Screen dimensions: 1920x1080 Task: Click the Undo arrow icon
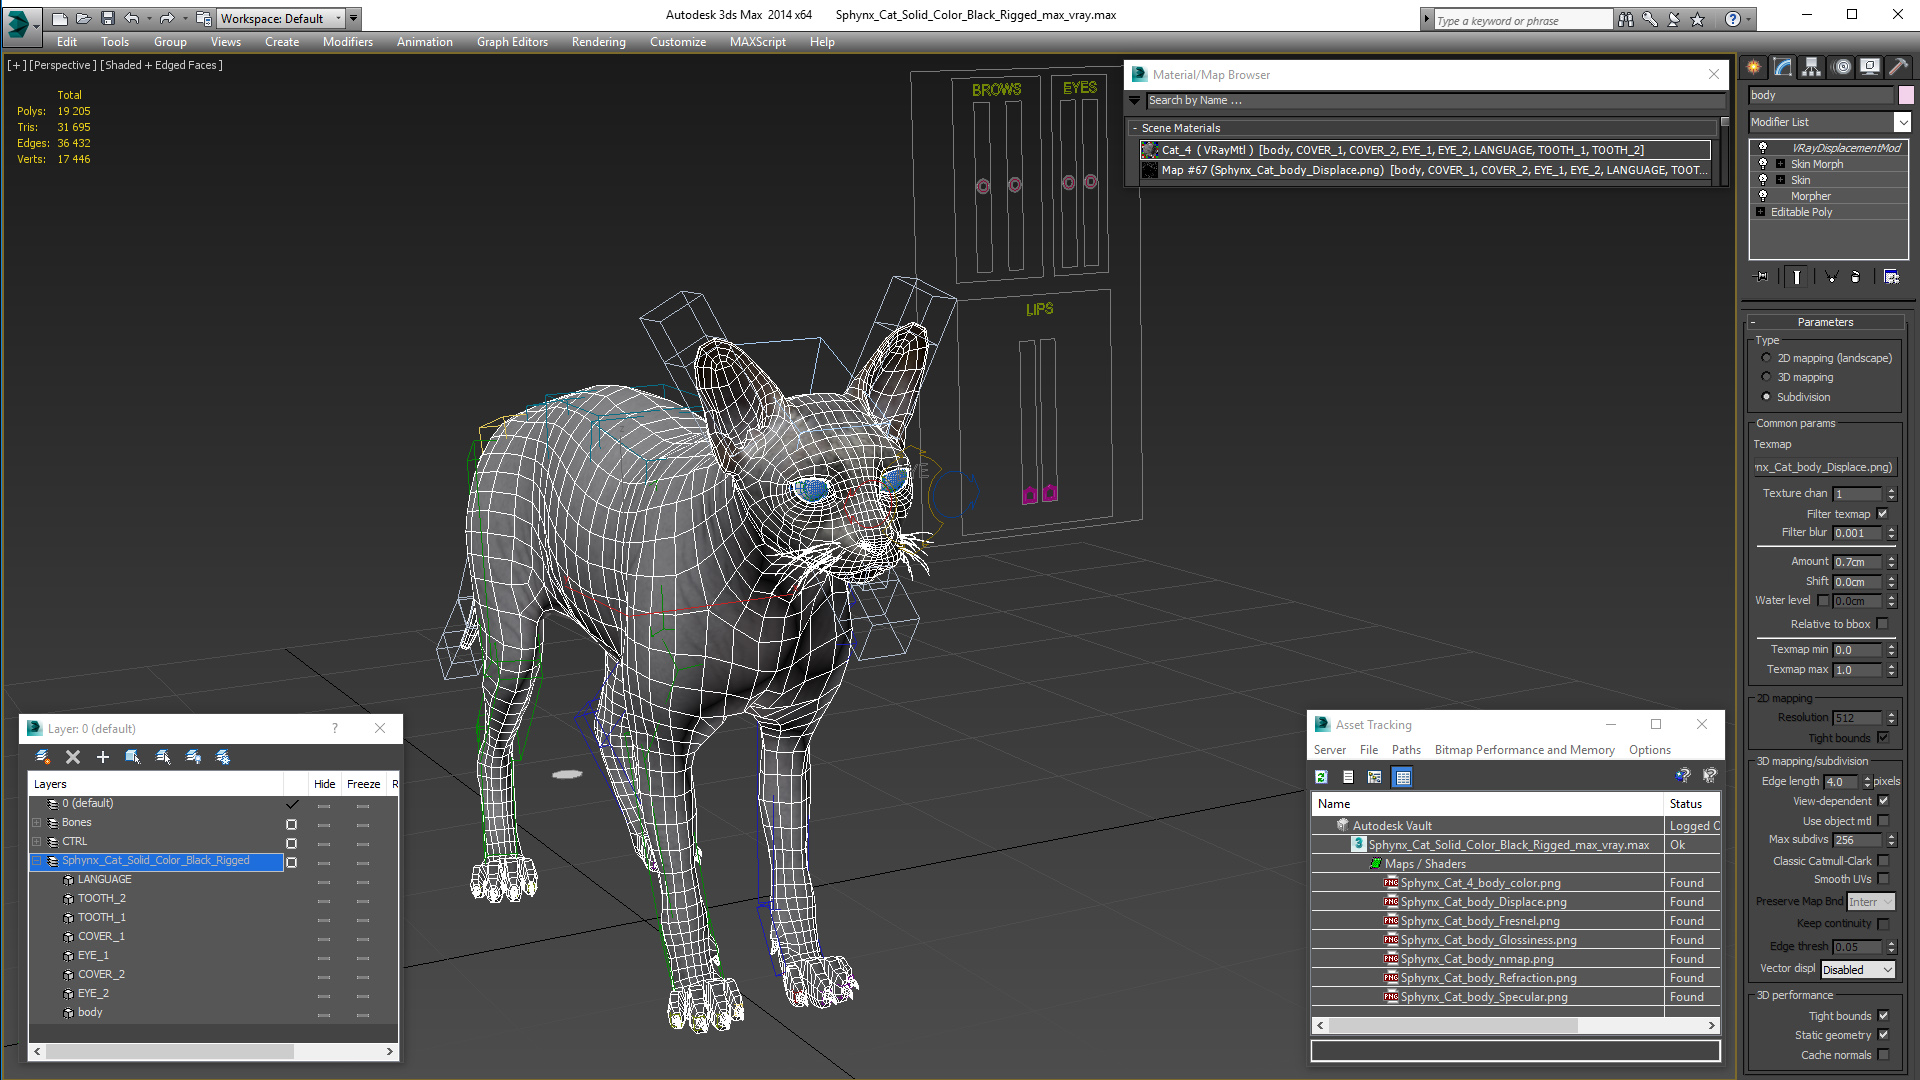(x=131, y=18)
